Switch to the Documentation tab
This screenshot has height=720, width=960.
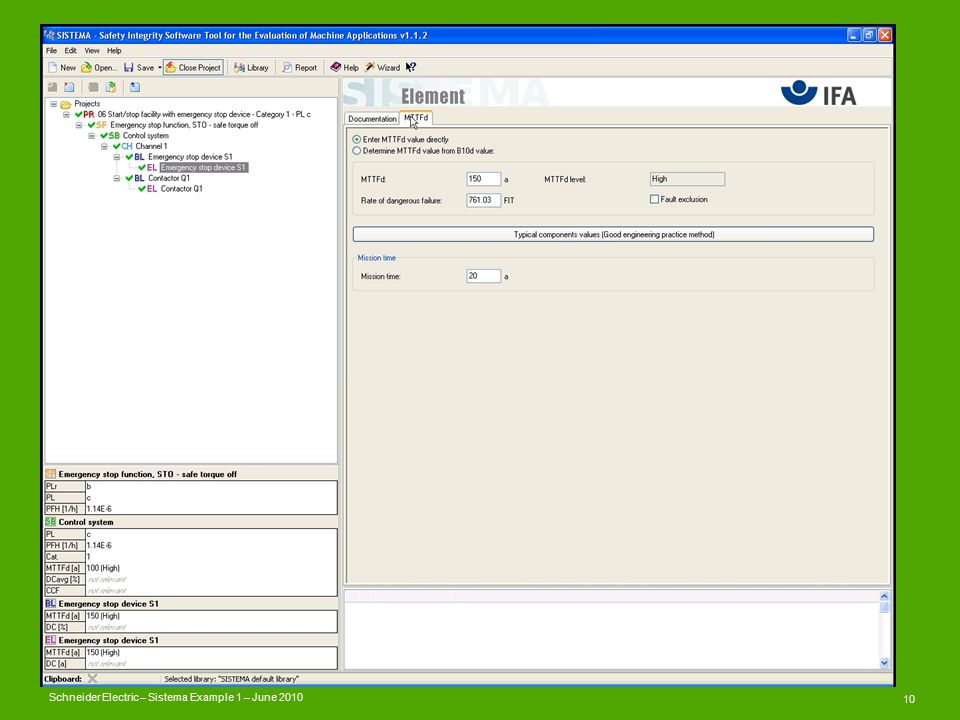372,119
